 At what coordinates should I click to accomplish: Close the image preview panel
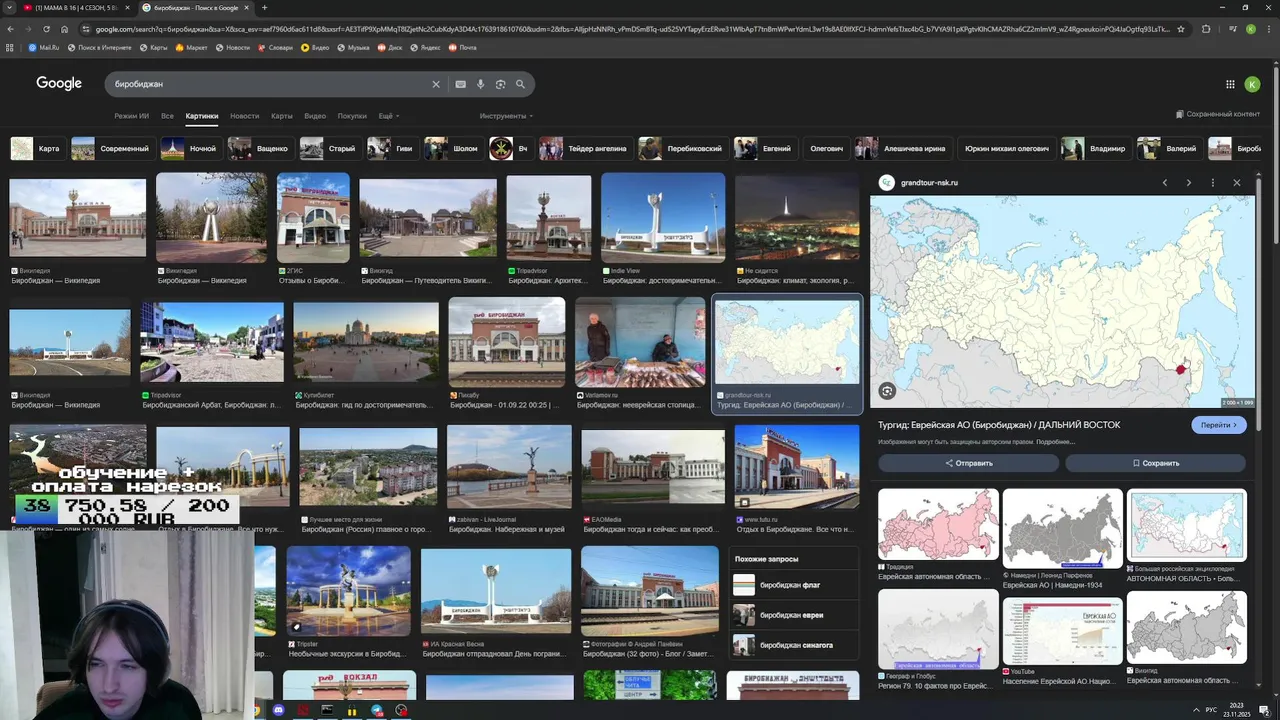tap(1236, 183)
